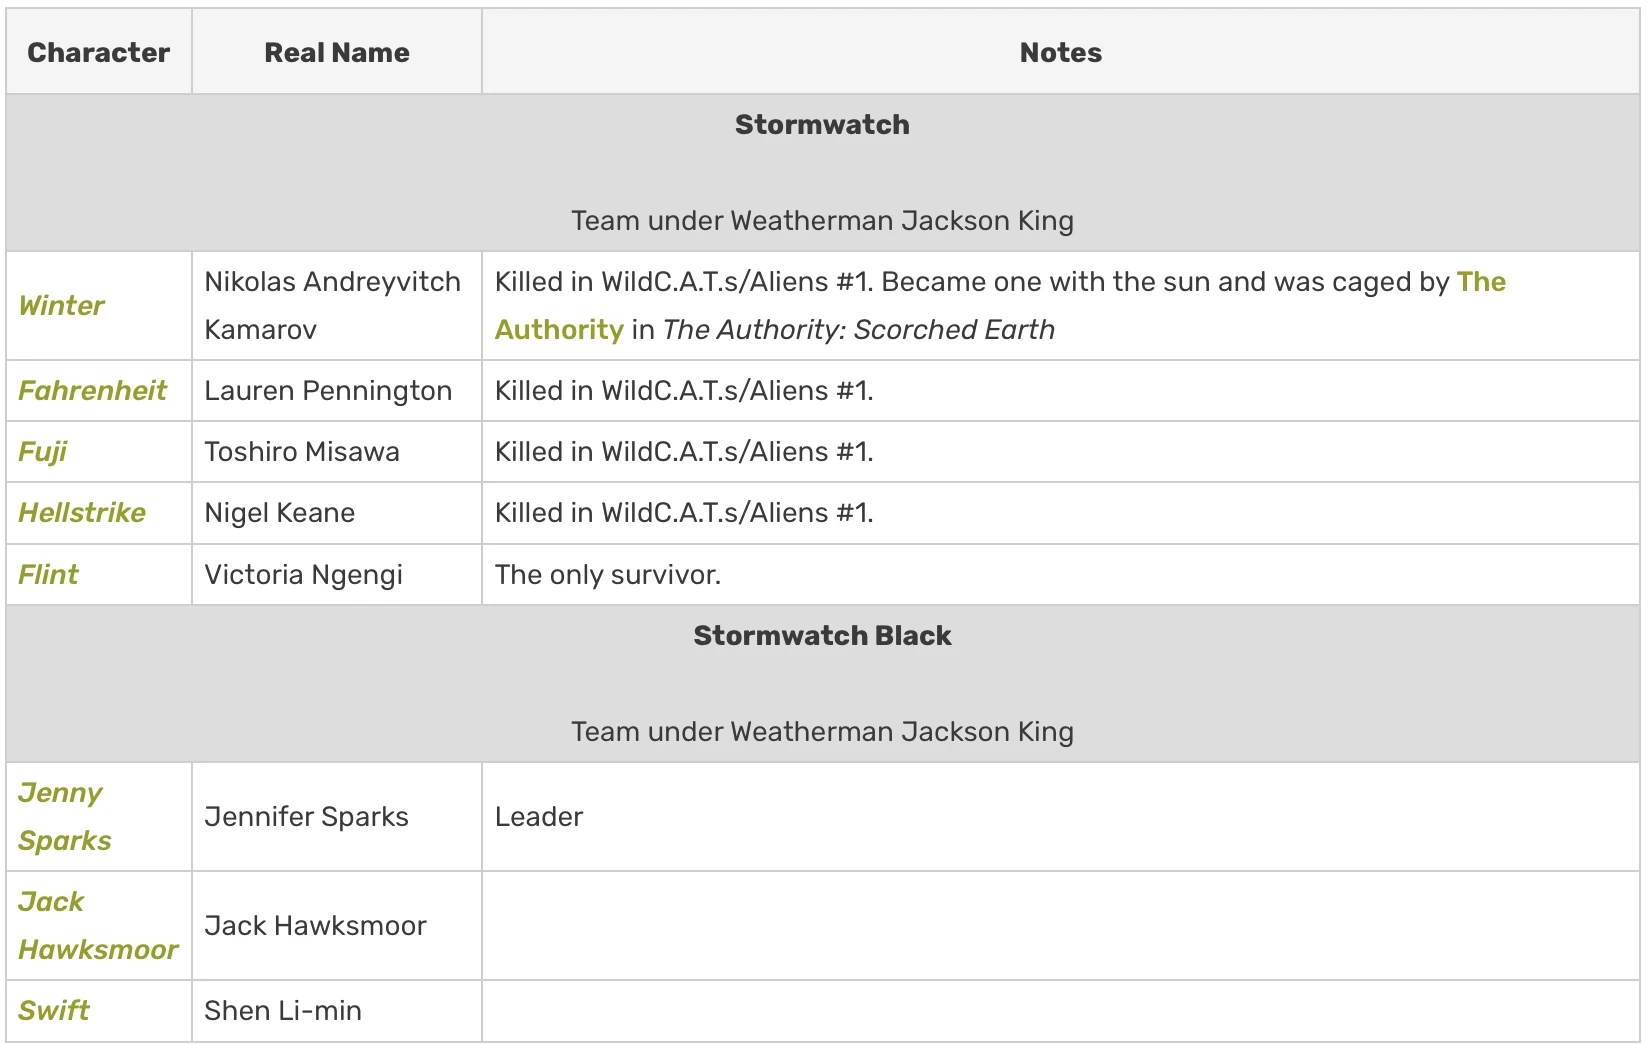
Task: Click the Swift character link
Action: (x=54, y=1011)
